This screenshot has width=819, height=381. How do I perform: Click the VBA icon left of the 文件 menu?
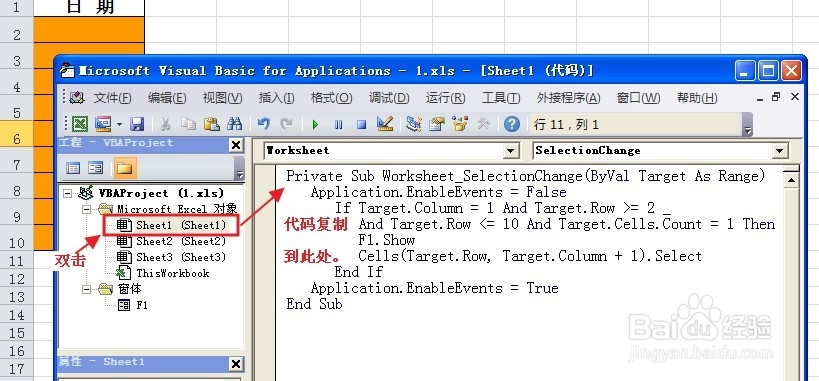click(x=77, y=97)
